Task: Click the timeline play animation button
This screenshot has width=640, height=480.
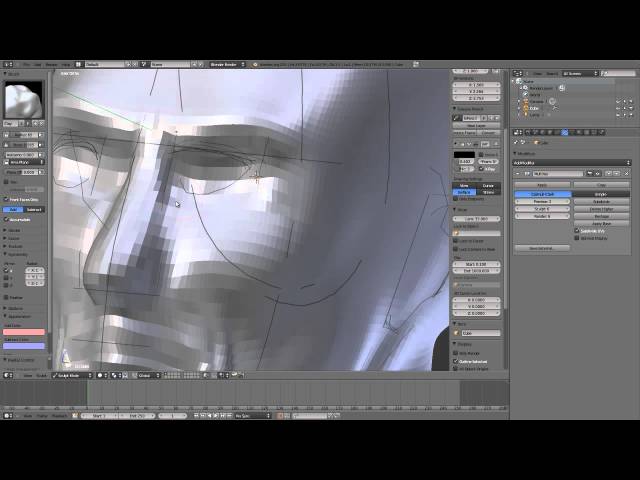Action: pyautogui.click(x=216, y=416)
